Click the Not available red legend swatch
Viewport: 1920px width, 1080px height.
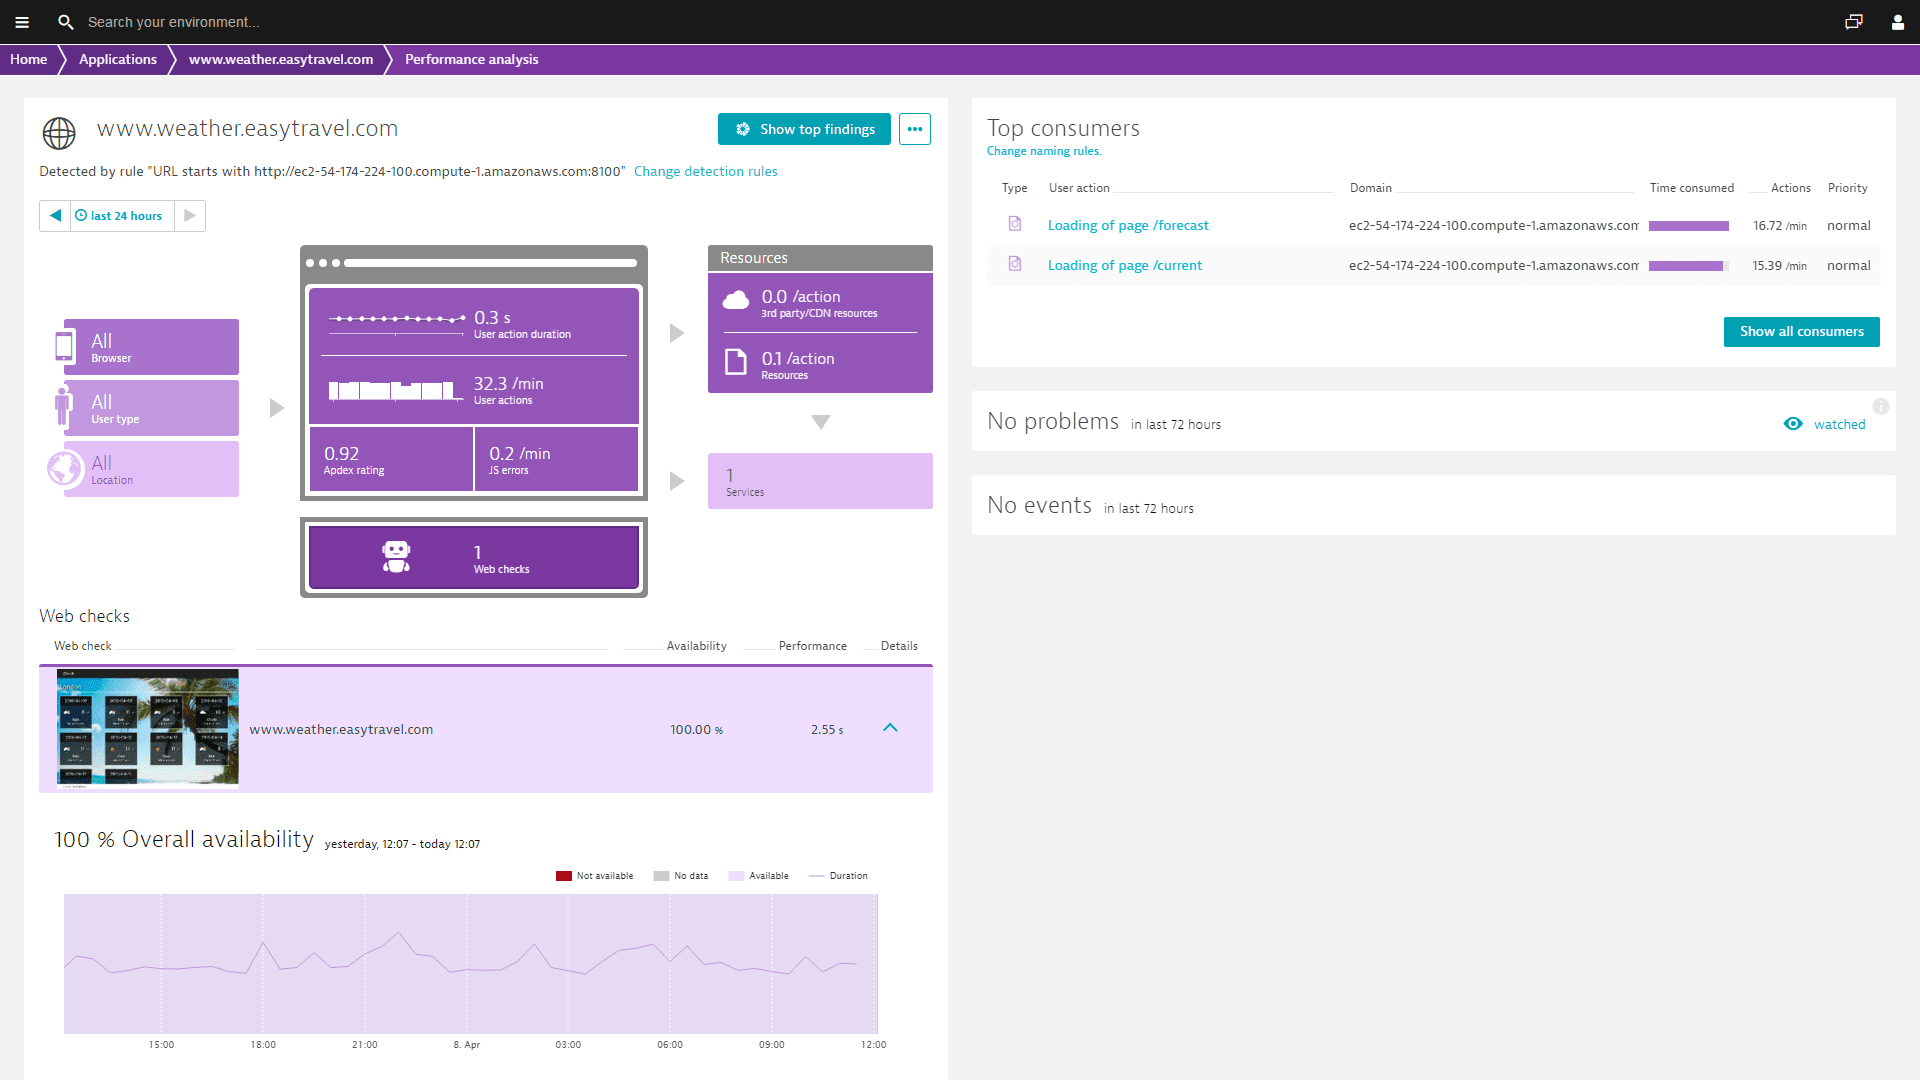click(x=564, y=876)
